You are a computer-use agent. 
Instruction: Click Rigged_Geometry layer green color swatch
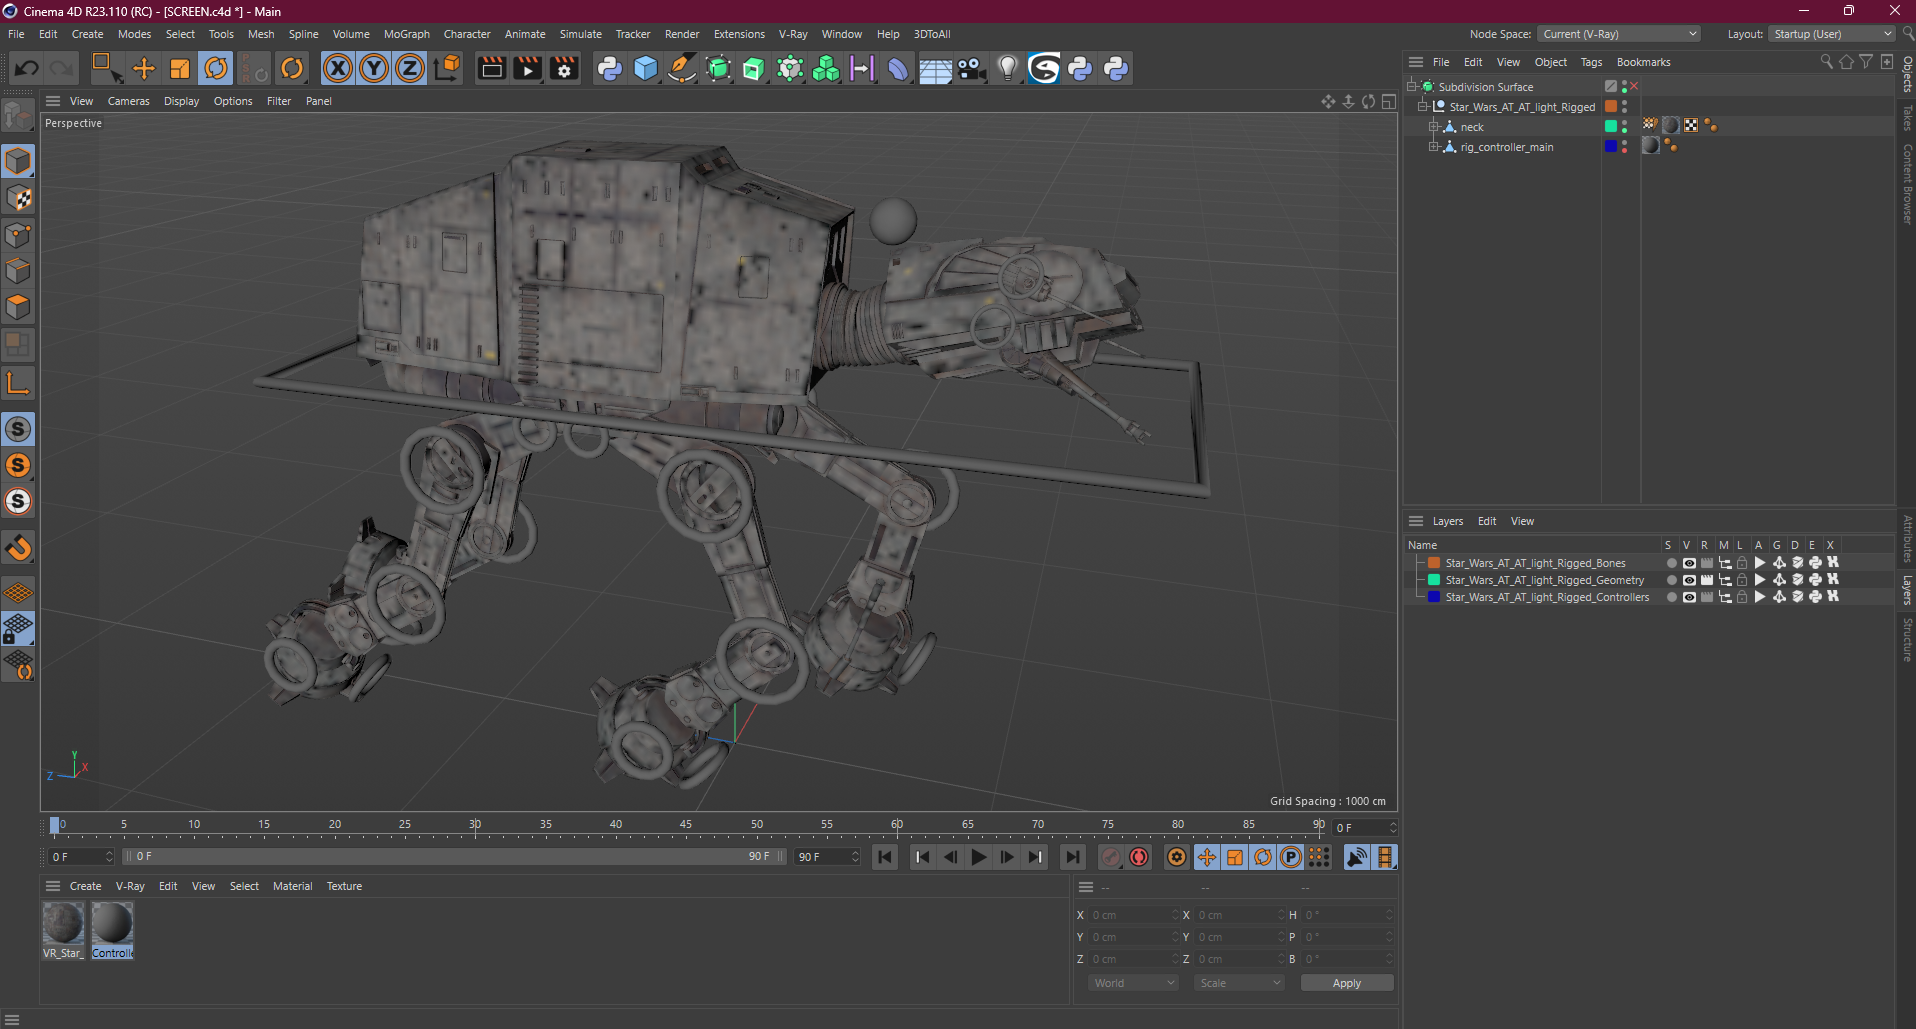pyautogui.click(x=1433, y=580)
